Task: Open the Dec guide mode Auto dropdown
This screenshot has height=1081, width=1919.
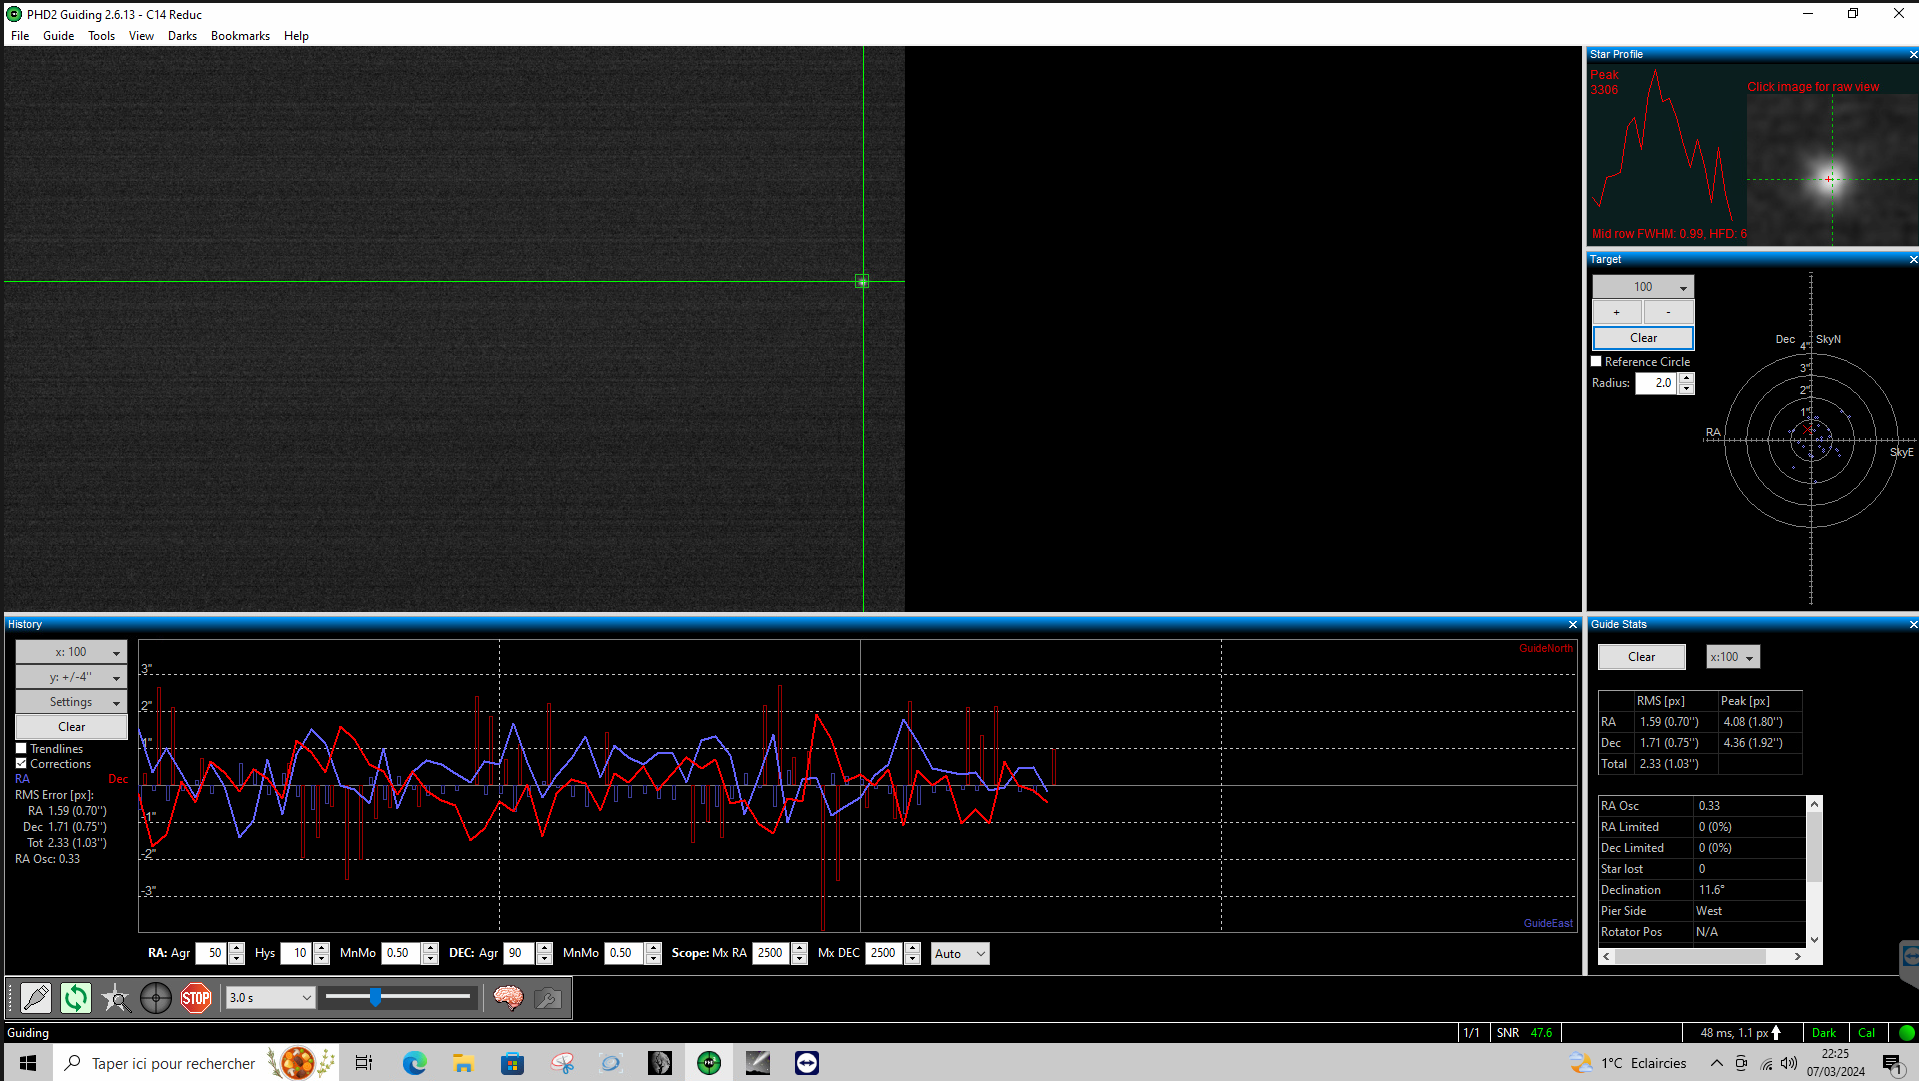Action: coord(960,953)
